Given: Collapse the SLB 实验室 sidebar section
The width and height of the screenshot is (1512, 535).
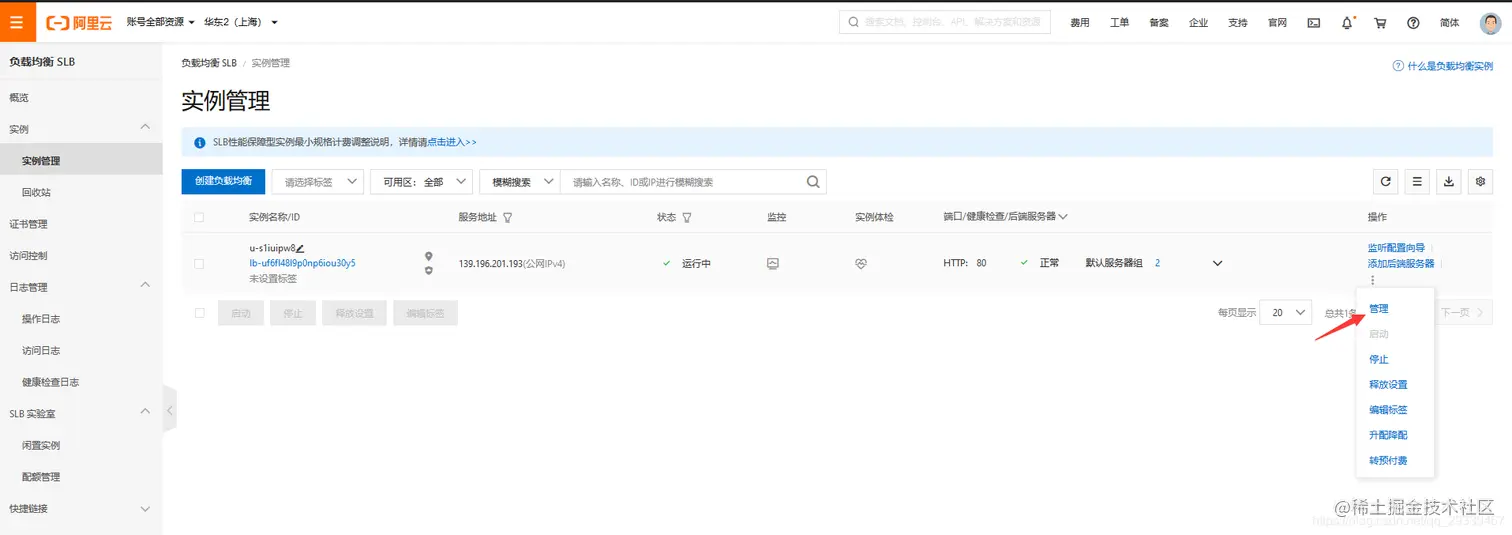Looking at the screenshot, I should tap(145, 412).
